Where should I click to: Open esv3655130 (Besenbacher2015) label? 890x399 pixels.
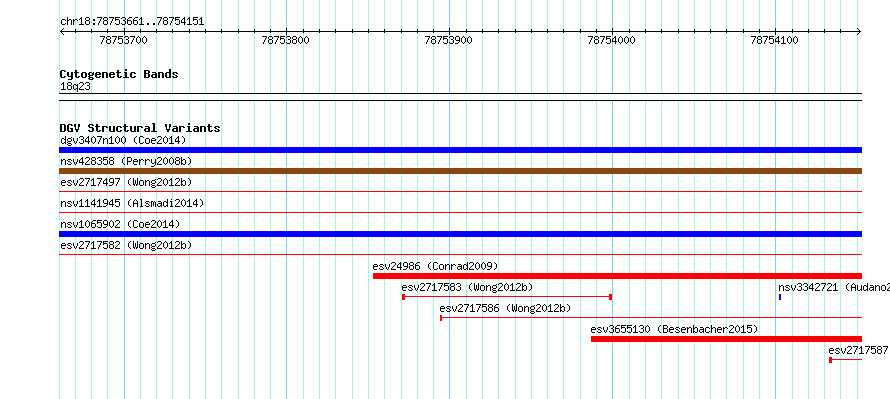coord(674,329)
